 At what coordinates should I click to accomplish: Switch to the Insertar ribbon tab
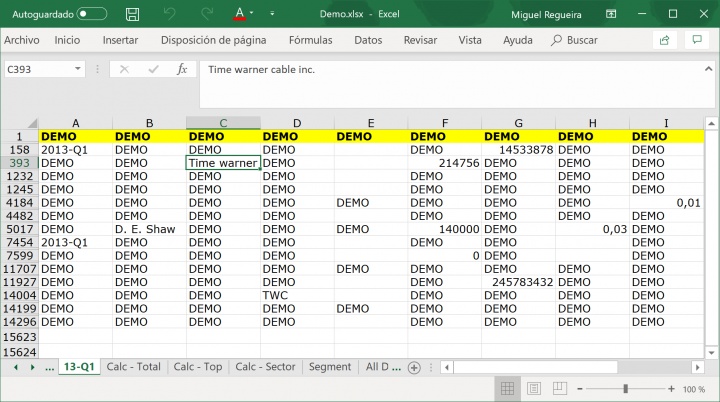click(x=120, y=40)
